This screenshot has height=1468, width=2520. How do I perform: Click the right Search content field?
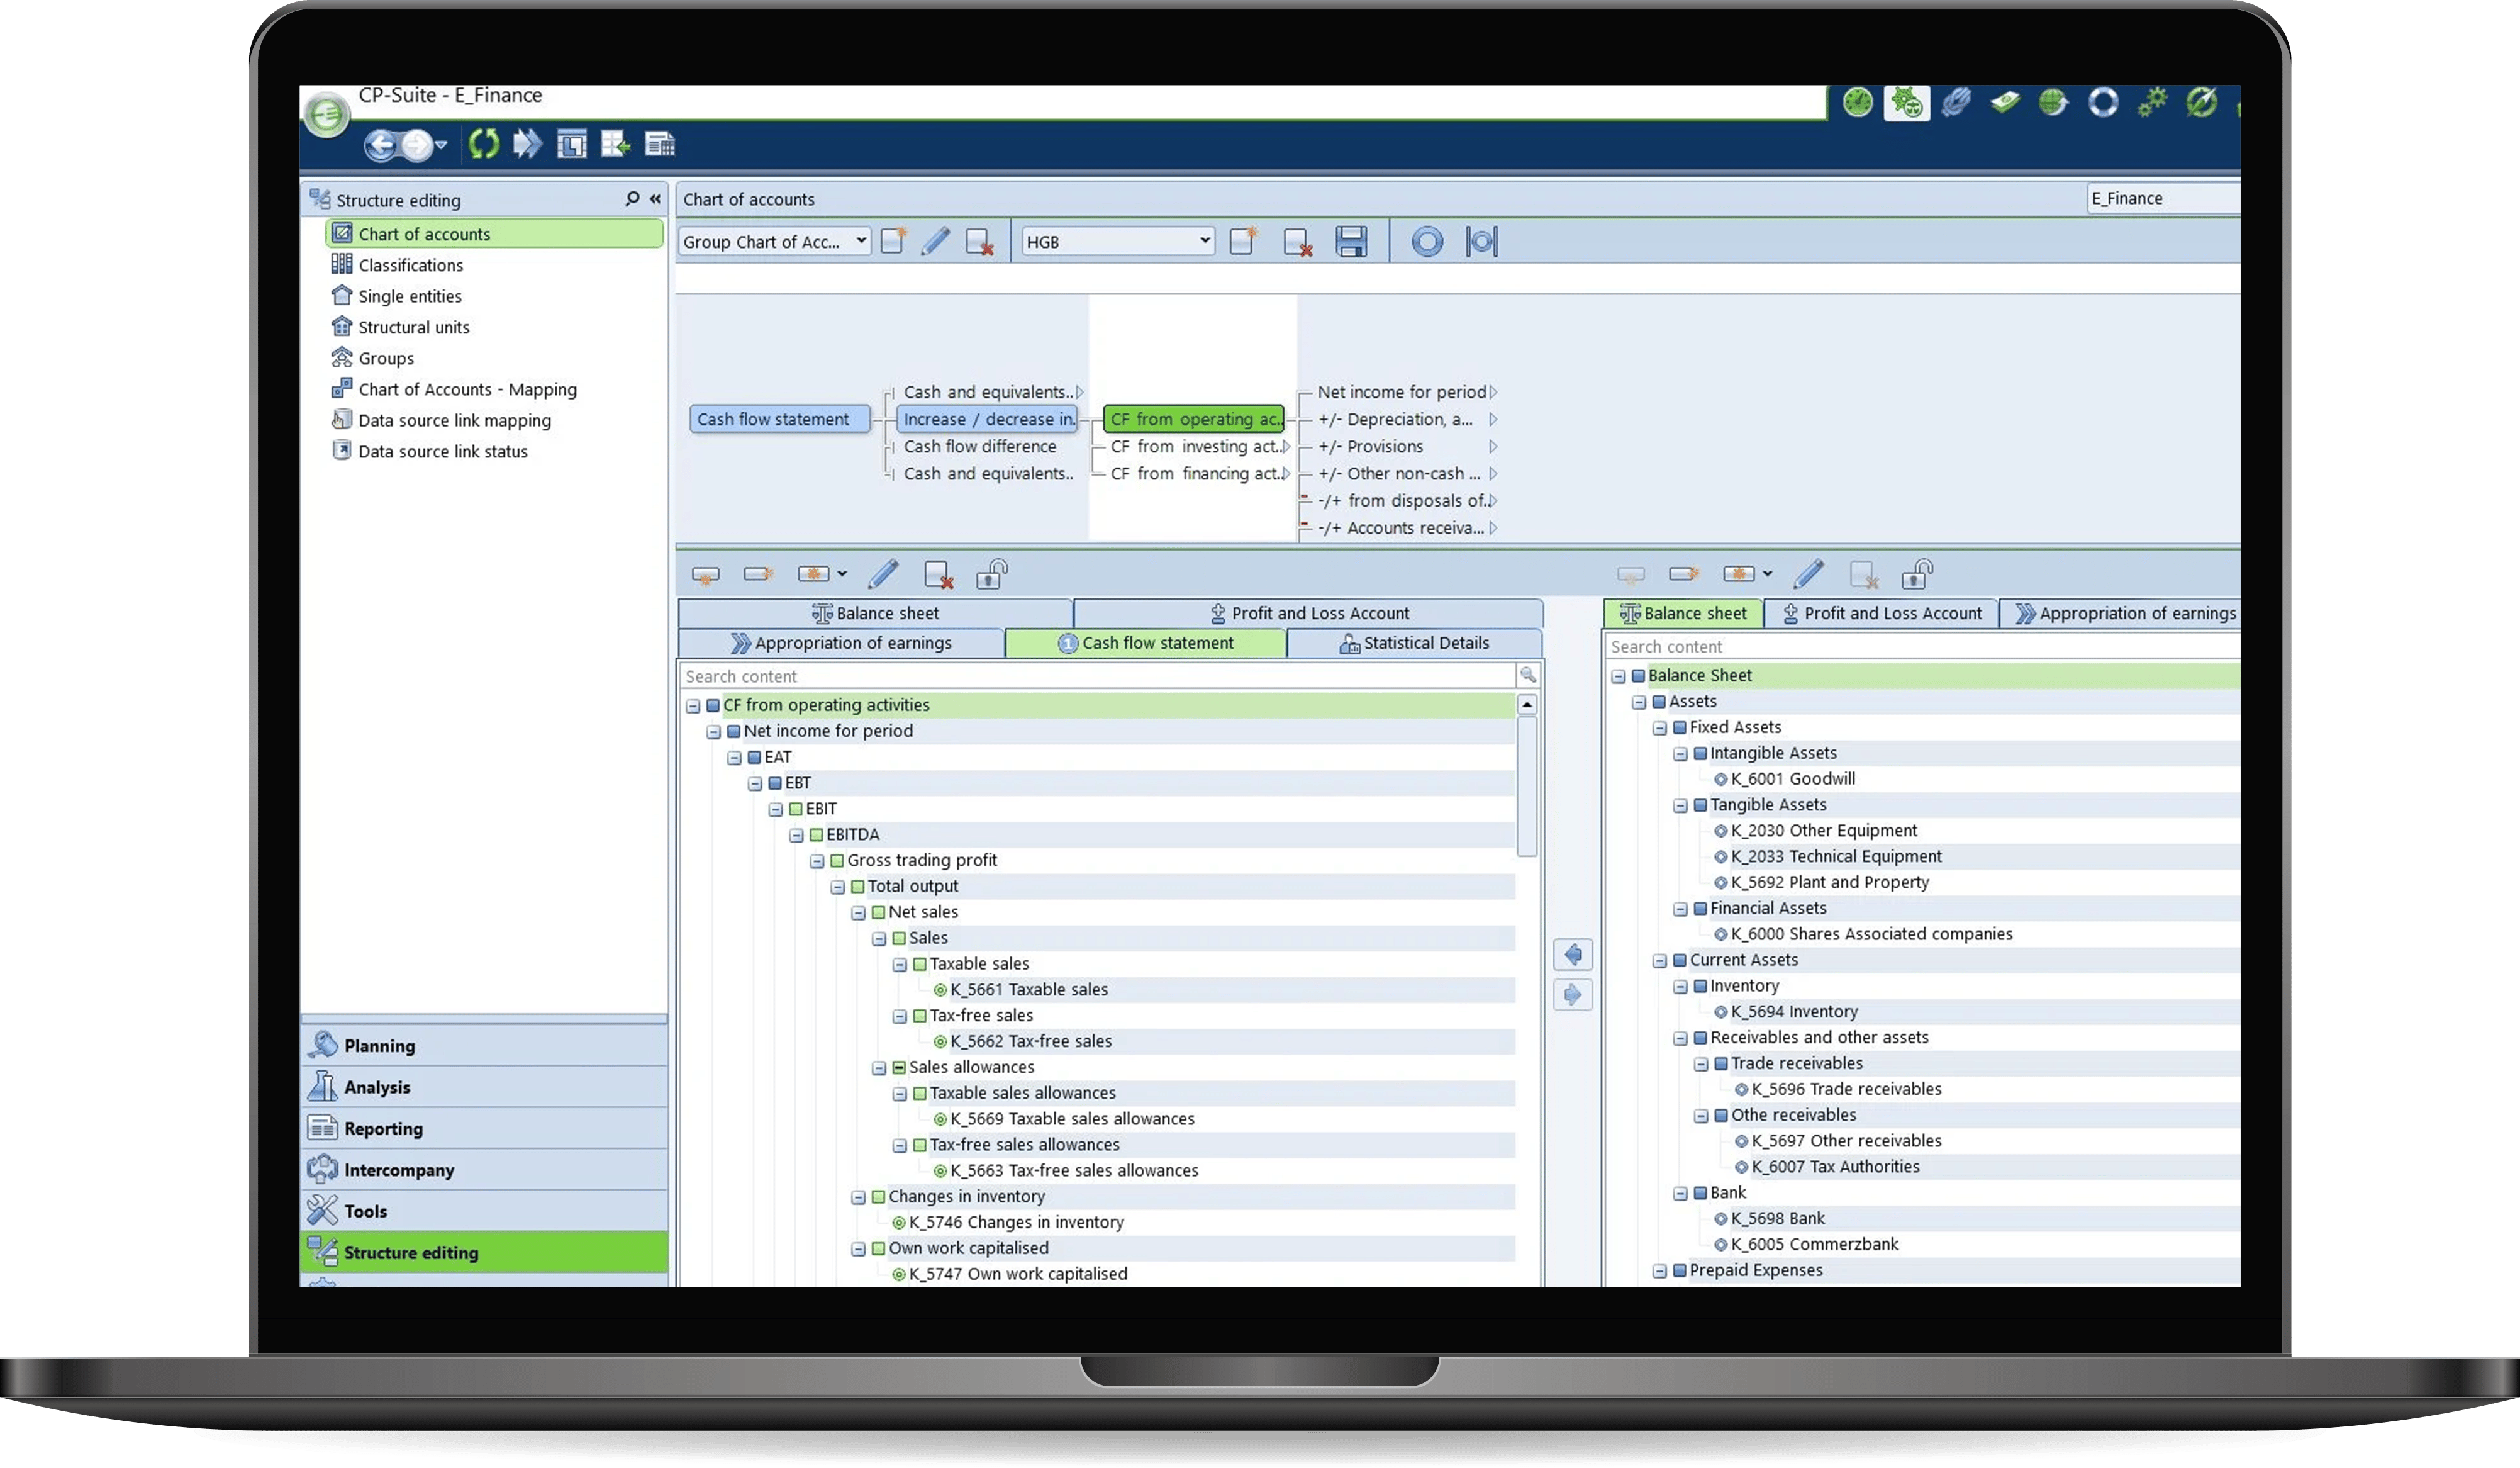tap(1922, 647)
